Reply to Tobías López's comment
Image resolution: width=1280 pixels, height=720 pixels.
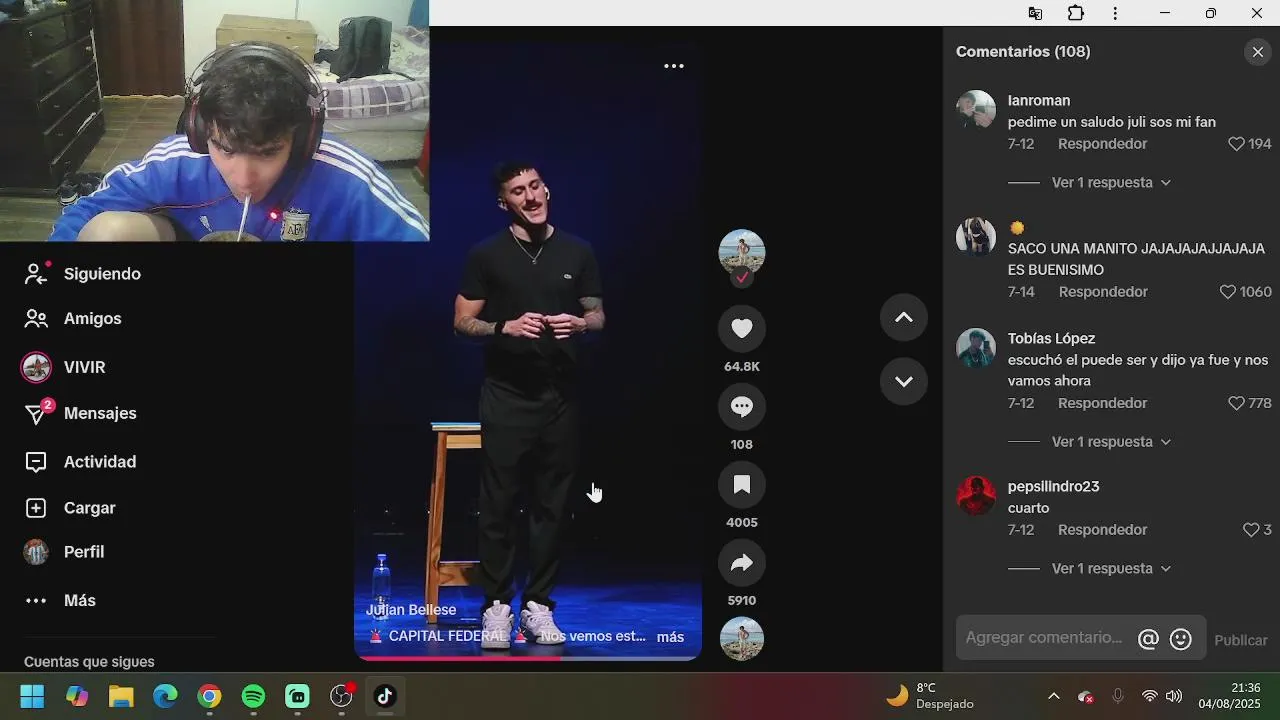(x=1102, y=403)
